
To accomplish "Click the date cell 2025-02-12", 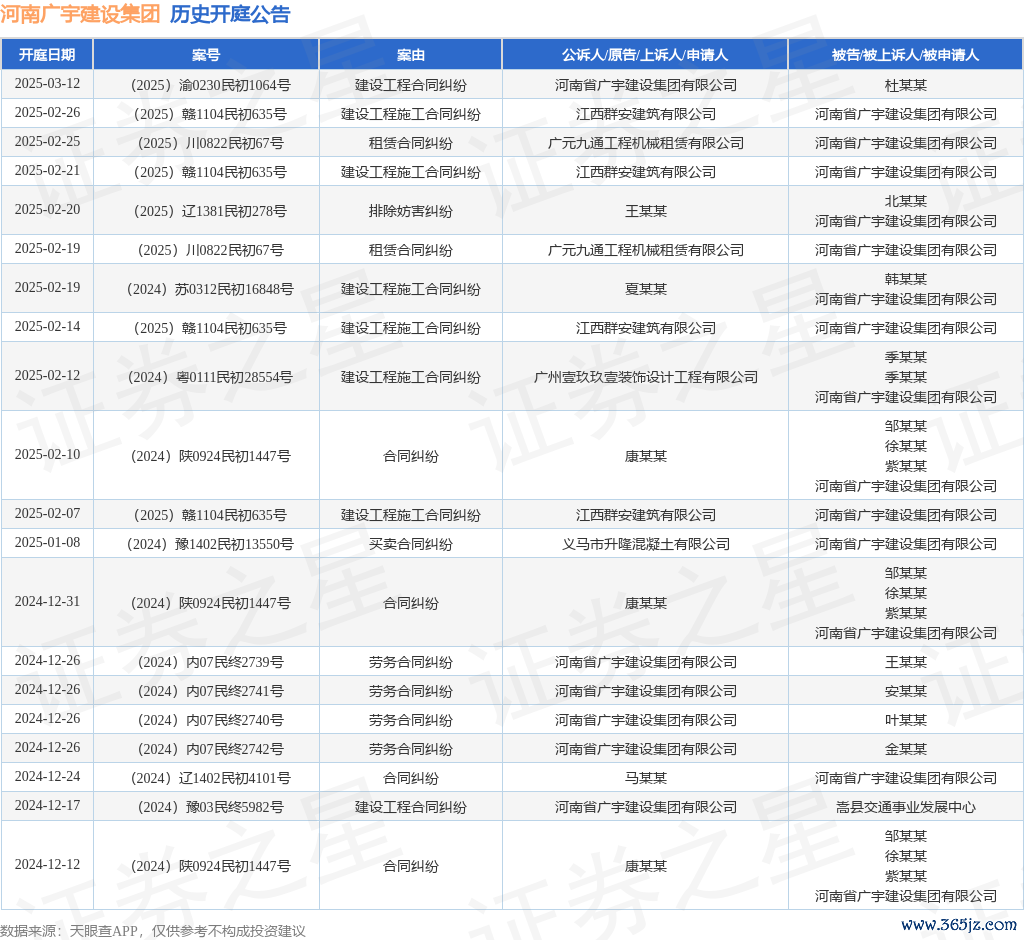I will pyautogui.click(x=47, y=376).
